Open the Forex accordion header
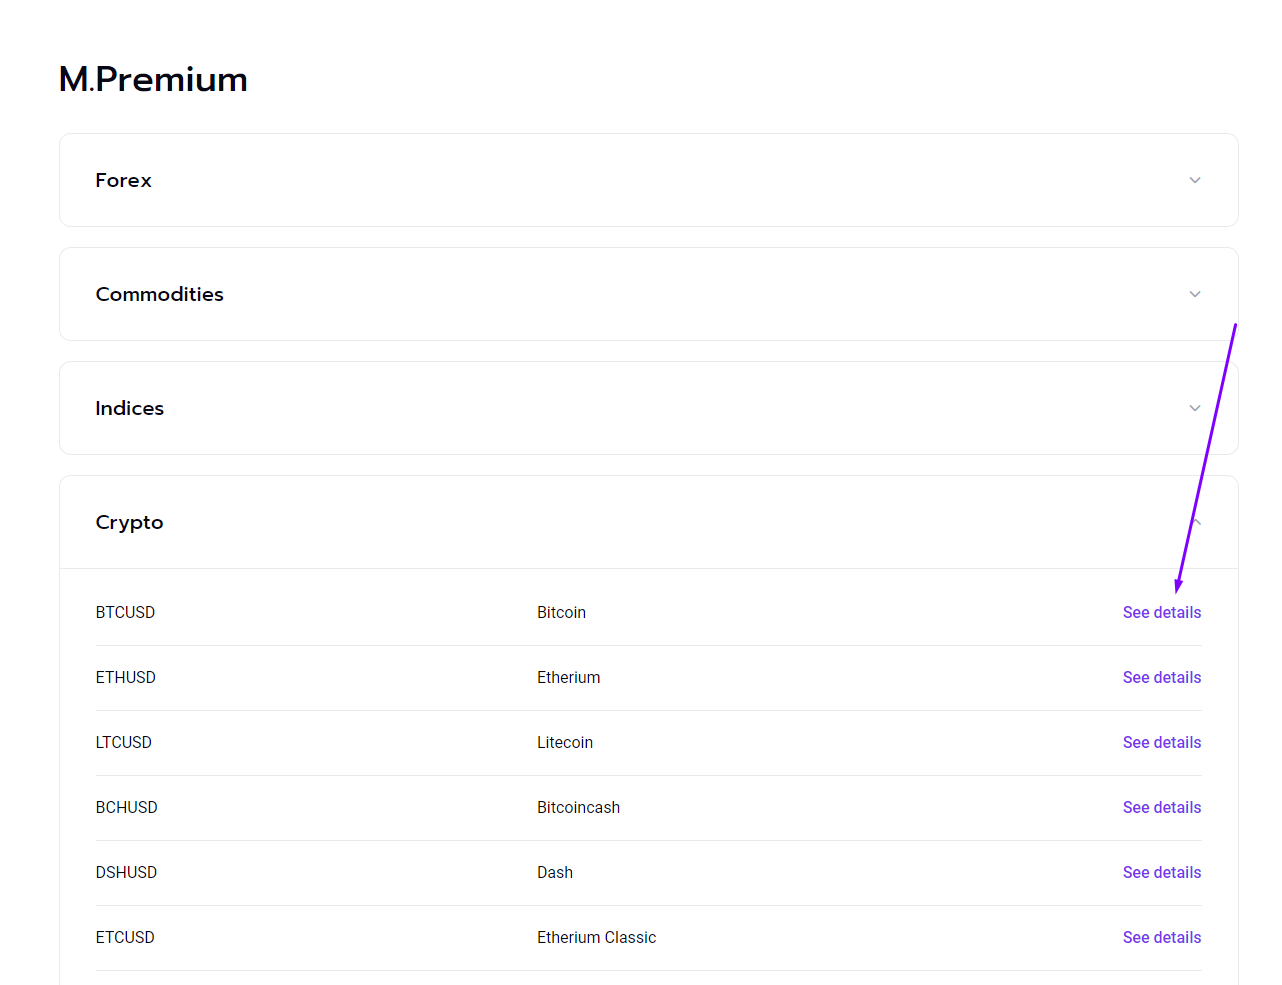 click(649, 180)
